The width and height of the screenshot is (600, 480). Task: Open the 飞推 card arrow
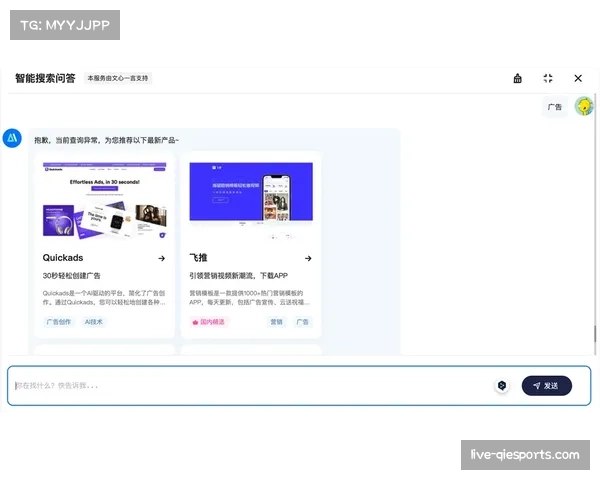click(x=308, y=258)
